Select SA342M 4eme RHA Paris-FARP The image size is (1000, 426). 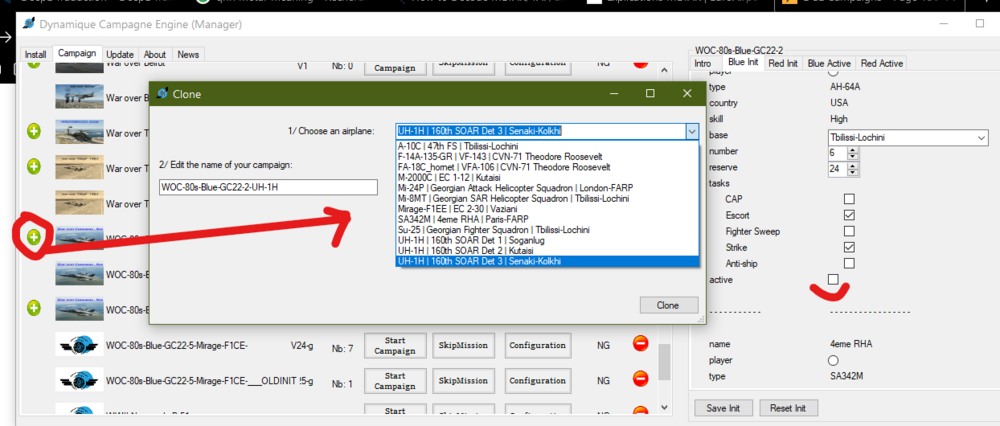click(548, 219)
